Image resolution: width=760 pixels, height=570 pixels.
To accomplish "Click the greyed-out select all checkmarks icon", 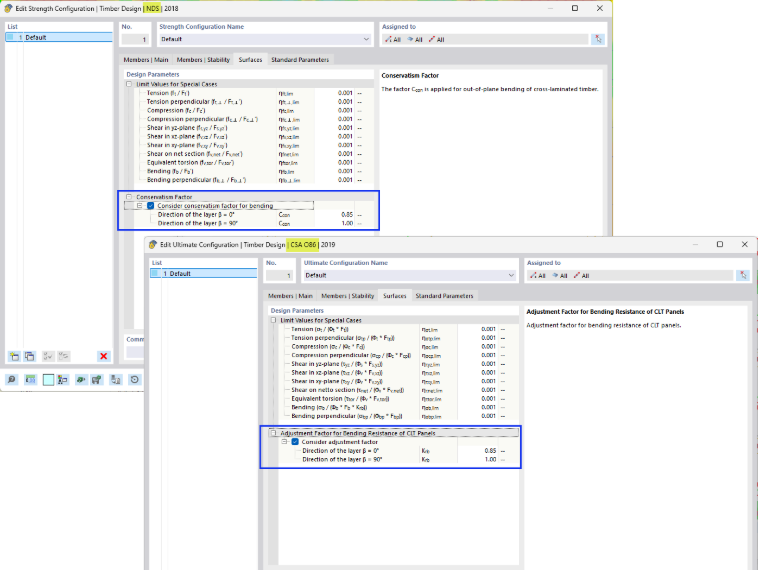I will coord(48,356).
